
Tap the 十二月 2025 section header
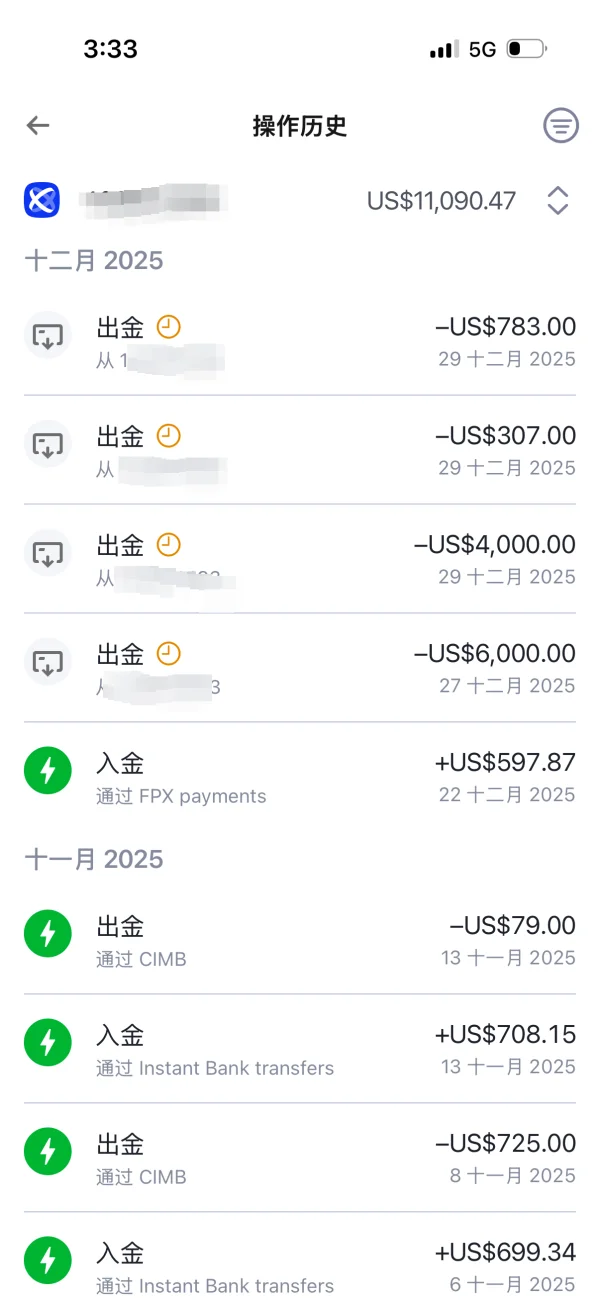[93, 261]
